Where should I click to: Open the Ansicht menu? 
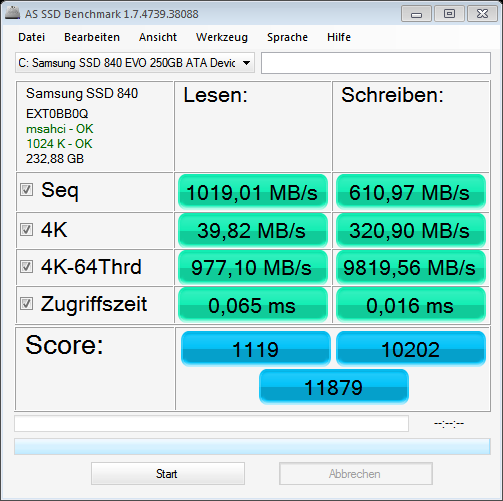158,37
